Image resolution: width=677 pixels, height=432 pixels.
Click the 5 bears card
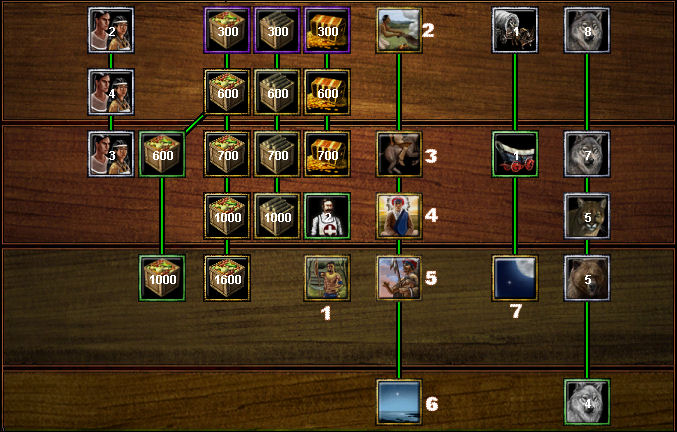(x=587, y=278)
